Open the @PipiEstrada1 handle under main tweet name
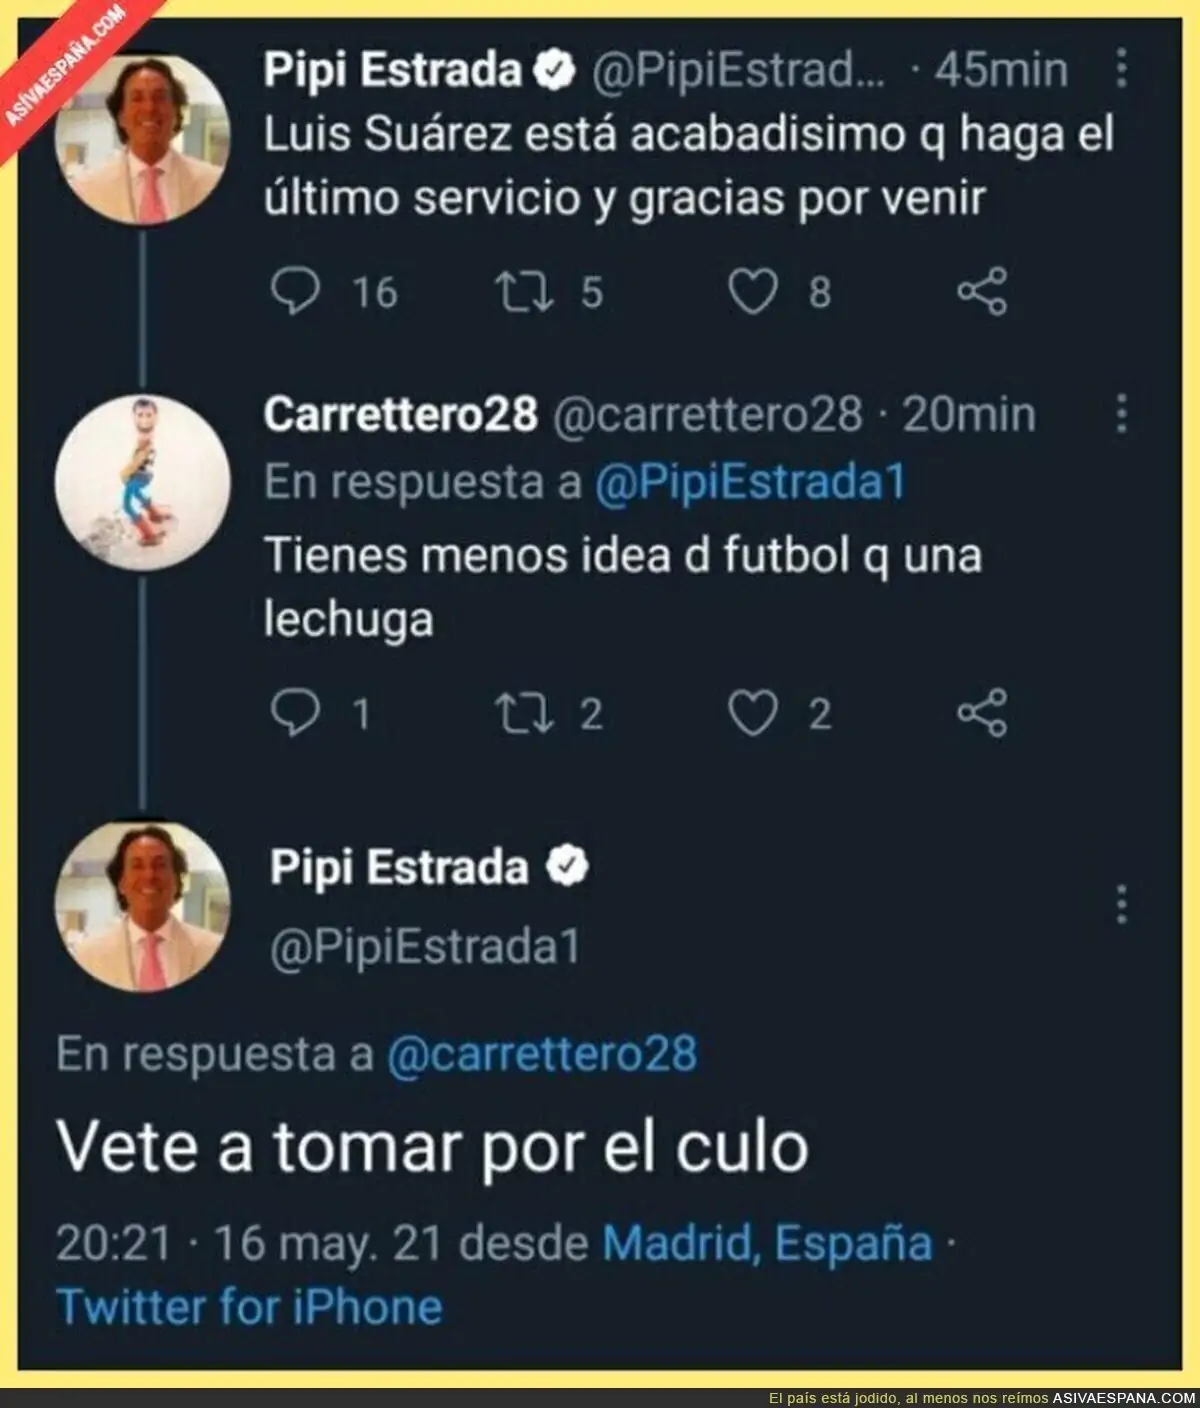This screenshot has width=1200, height=1408. pyautogui.click(x=426, y=947)
